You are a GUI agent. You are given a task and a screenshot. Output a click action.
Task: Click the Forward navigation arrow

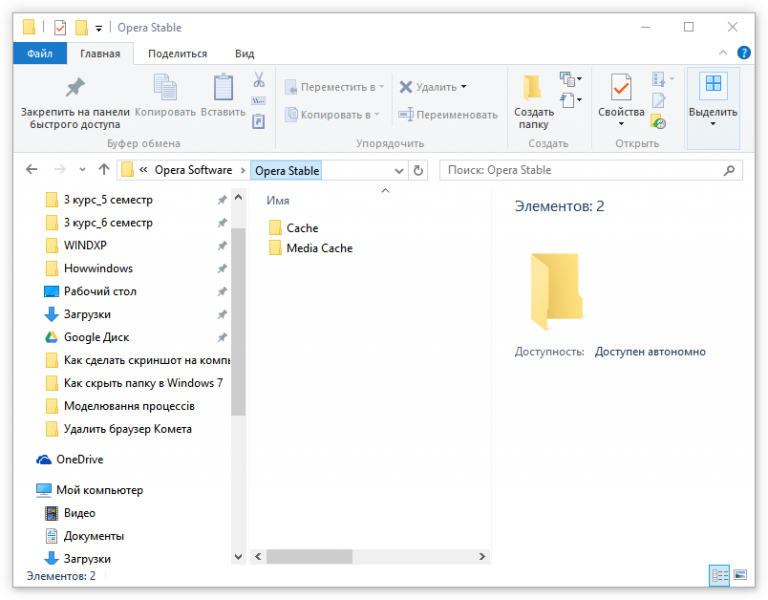60,169
